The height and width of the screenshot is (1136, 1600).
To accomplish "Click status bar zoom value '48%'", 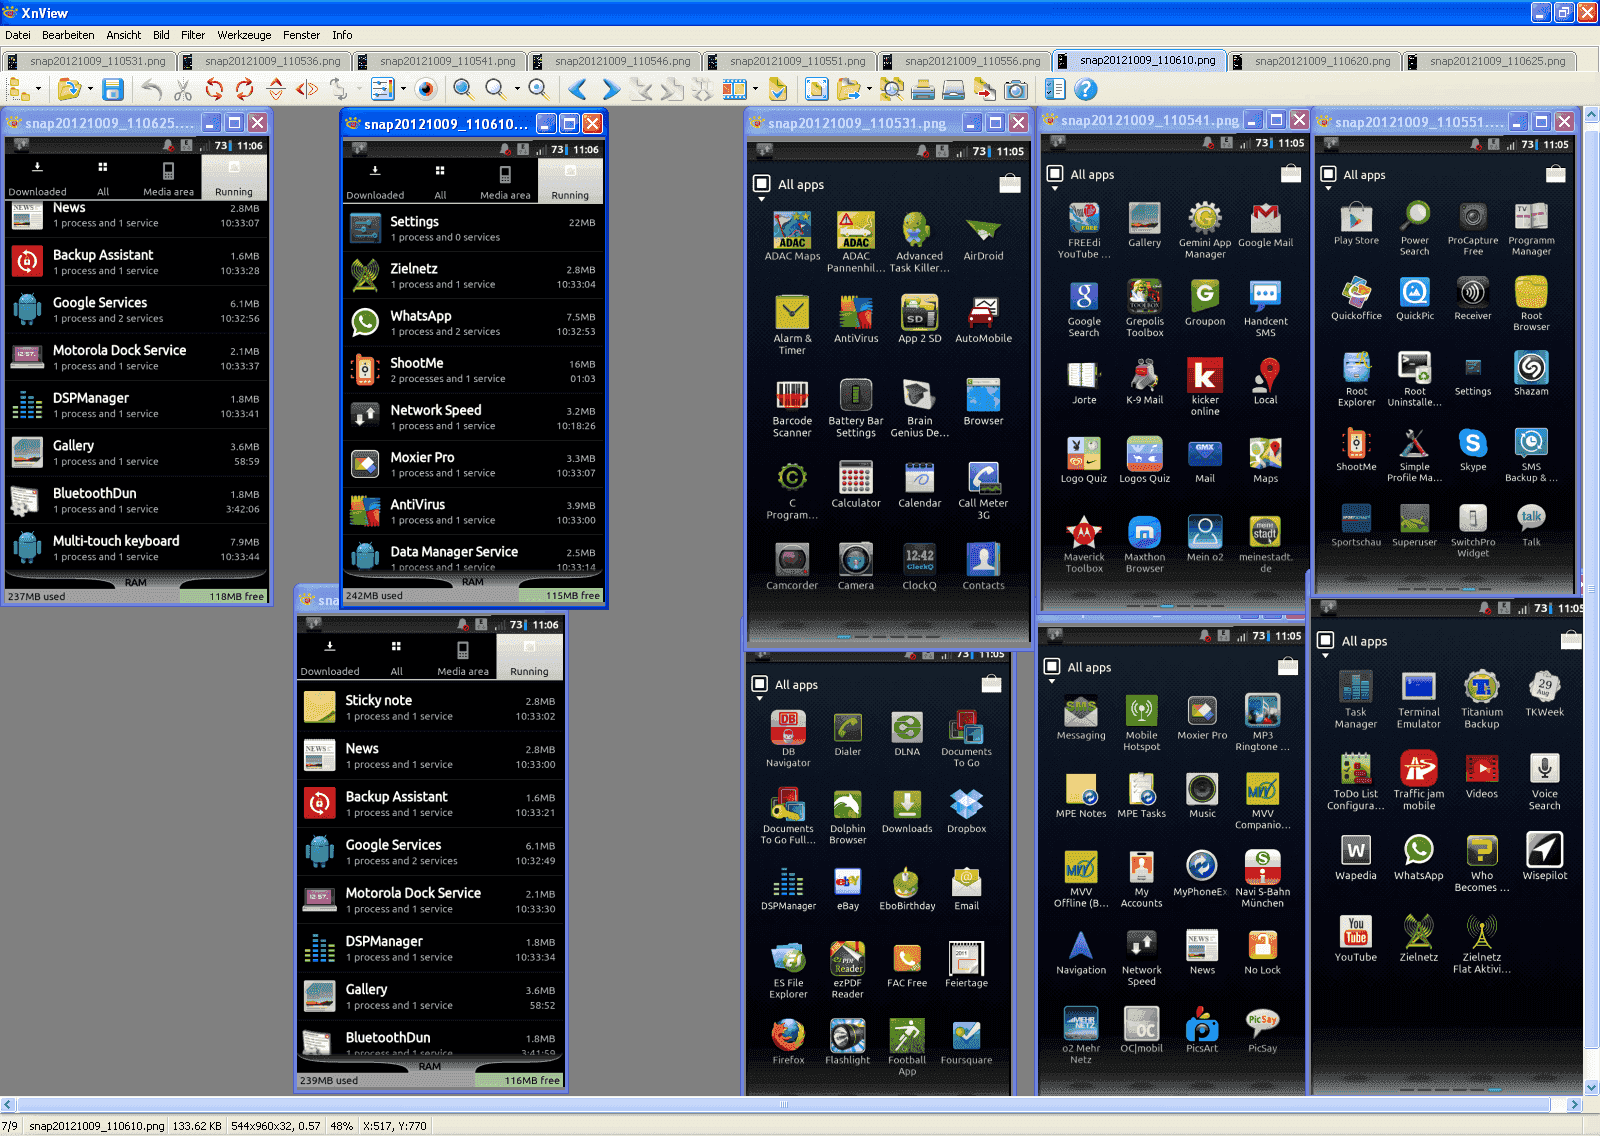I will [x=341, y=1126].
